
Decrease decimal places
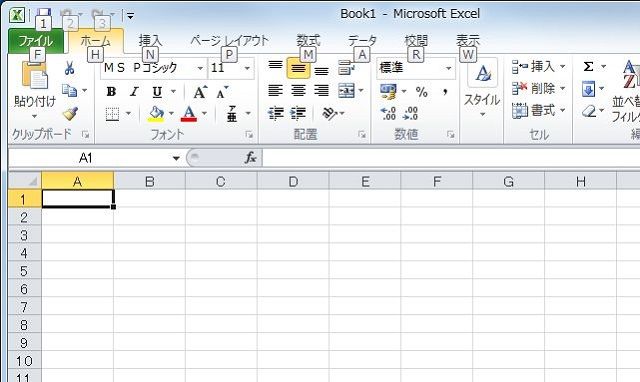[x=410, y=113]
